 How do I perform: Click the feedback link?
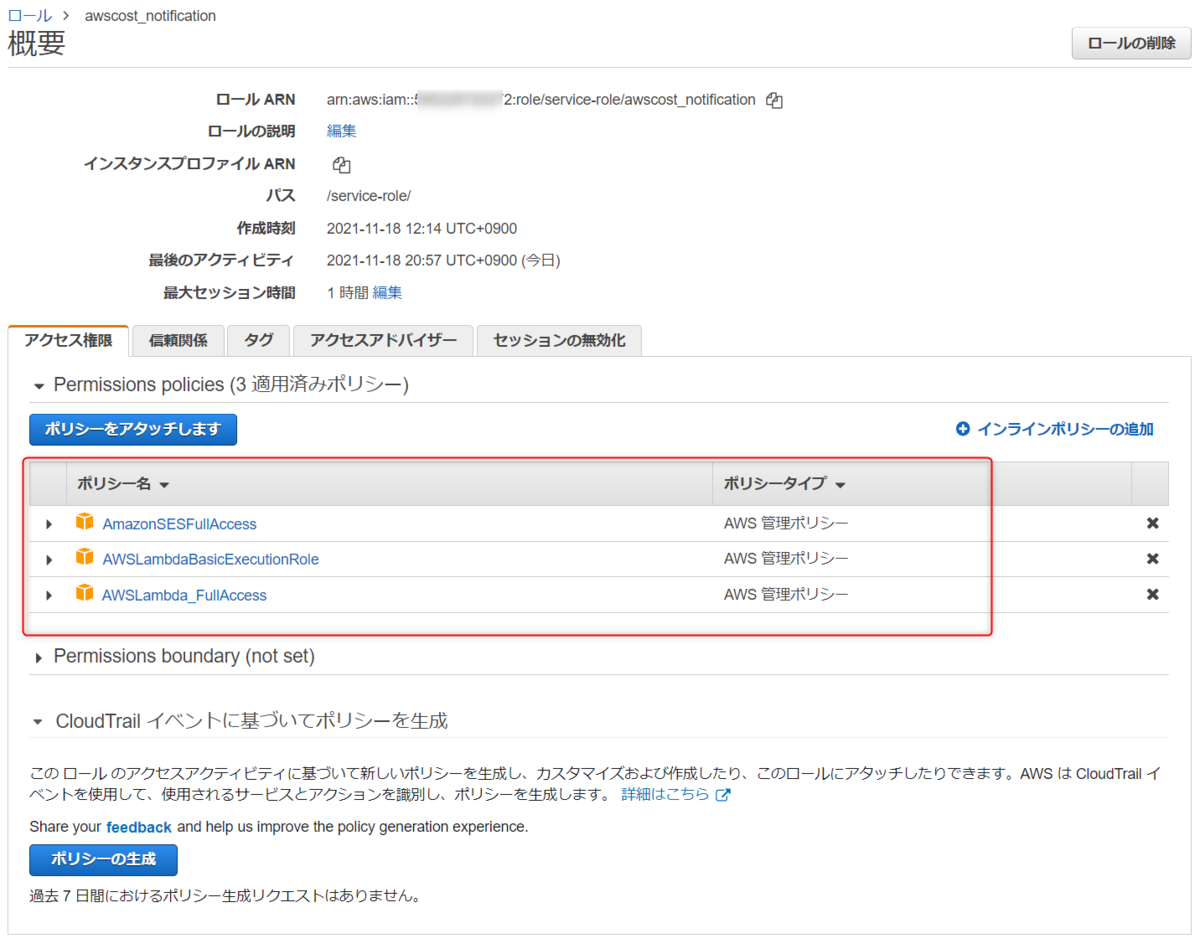pyautogui.click(x=139, y=827)
